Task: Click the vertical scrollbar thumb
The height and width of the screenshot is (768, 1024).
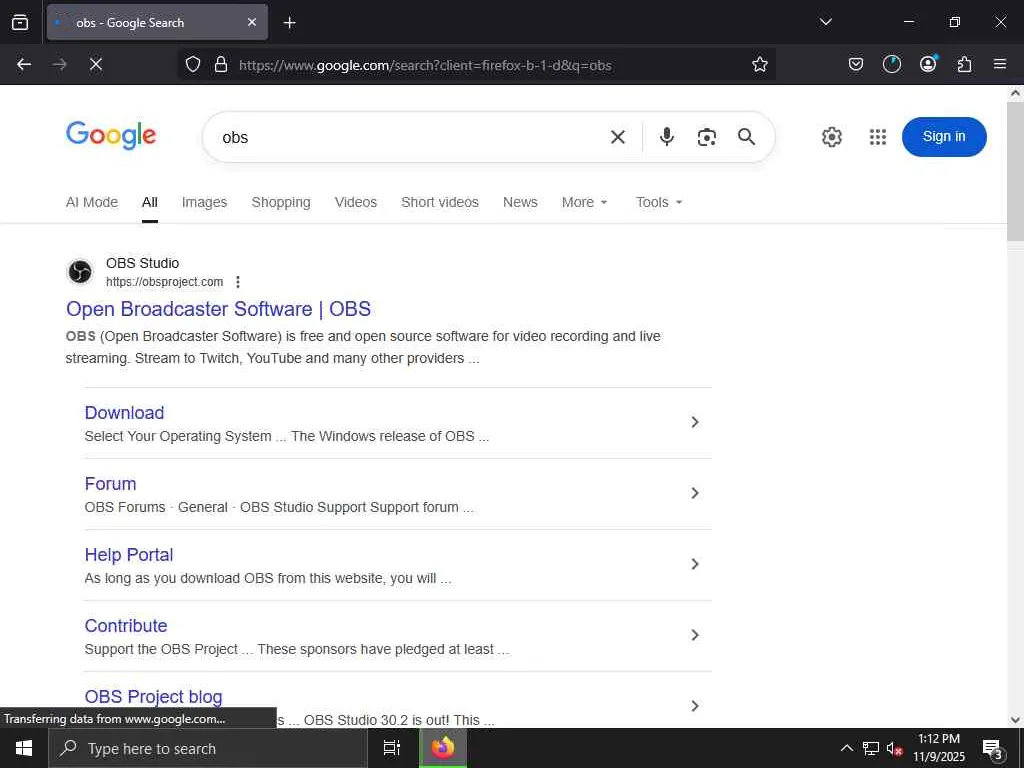Action: click(1015, 171)
